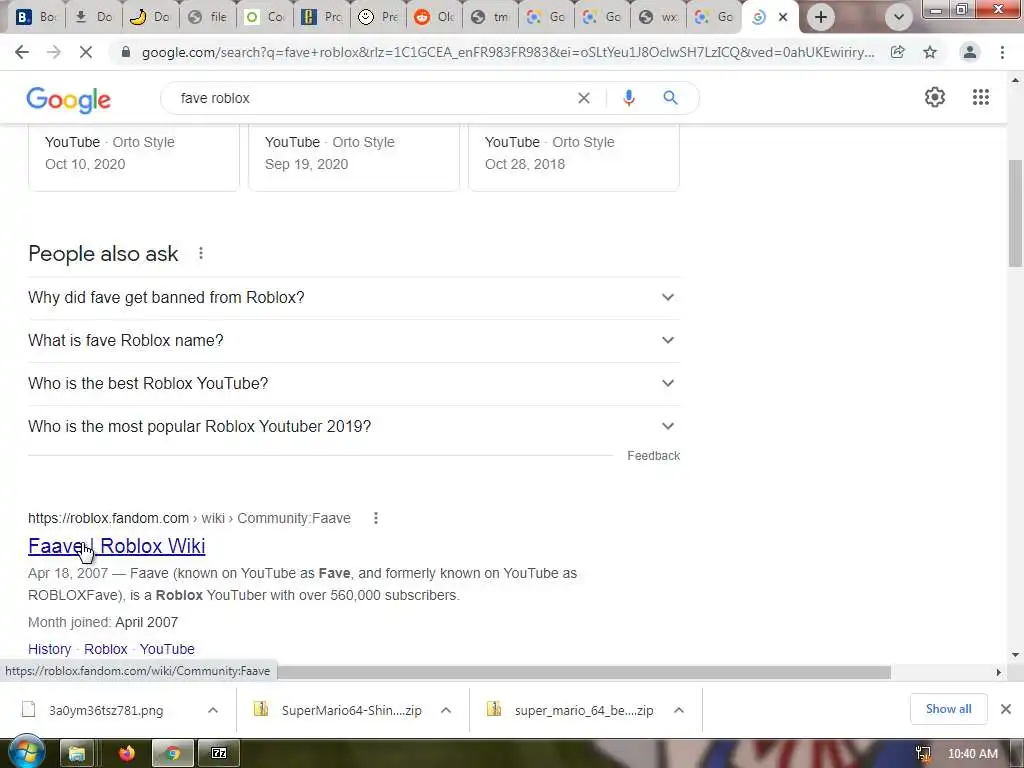Screen dimensions: 1024x768
Task: Click the roblox.fandom.com result URL
Action: pos(189,519)
